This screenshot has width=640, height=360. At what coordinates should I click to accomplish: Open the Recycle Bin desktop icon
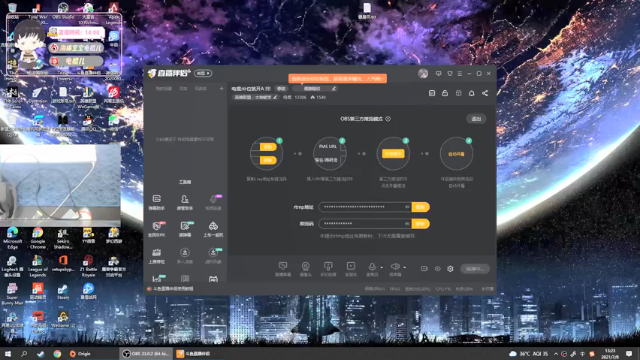pos(13,11)
